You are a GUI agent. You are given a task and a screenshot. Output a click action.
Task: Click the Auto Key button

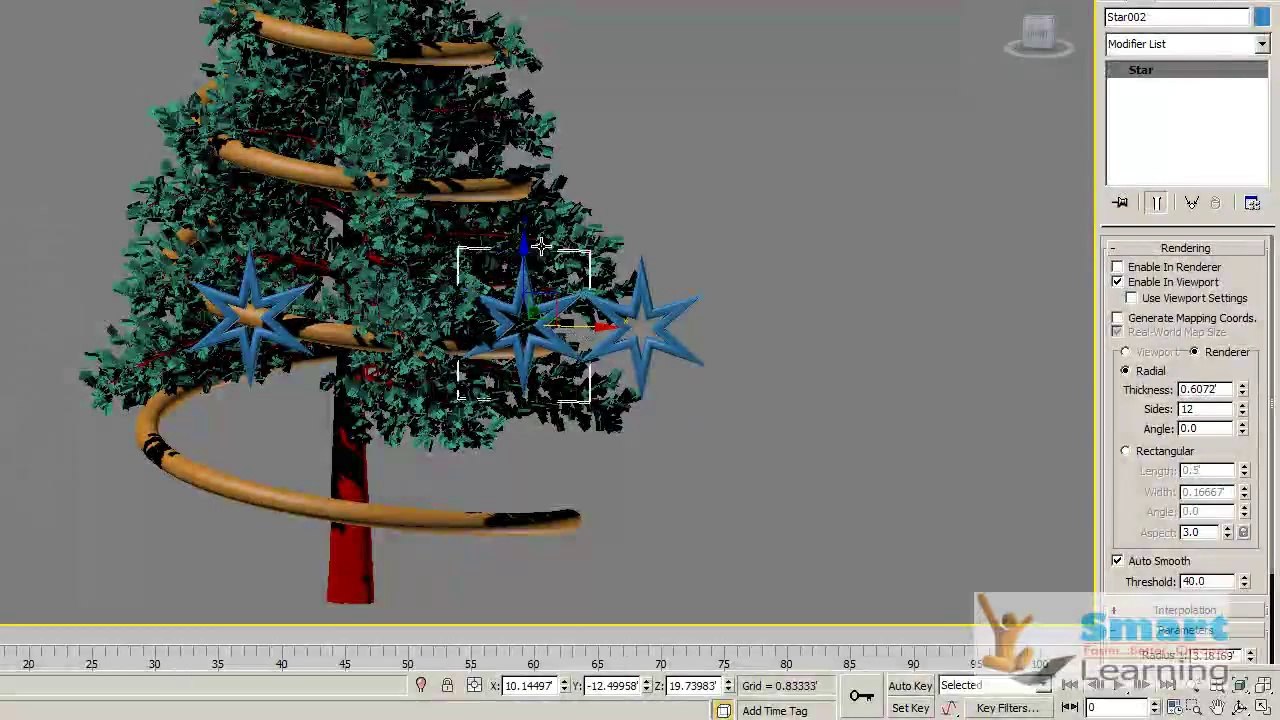tap(910, 686)
